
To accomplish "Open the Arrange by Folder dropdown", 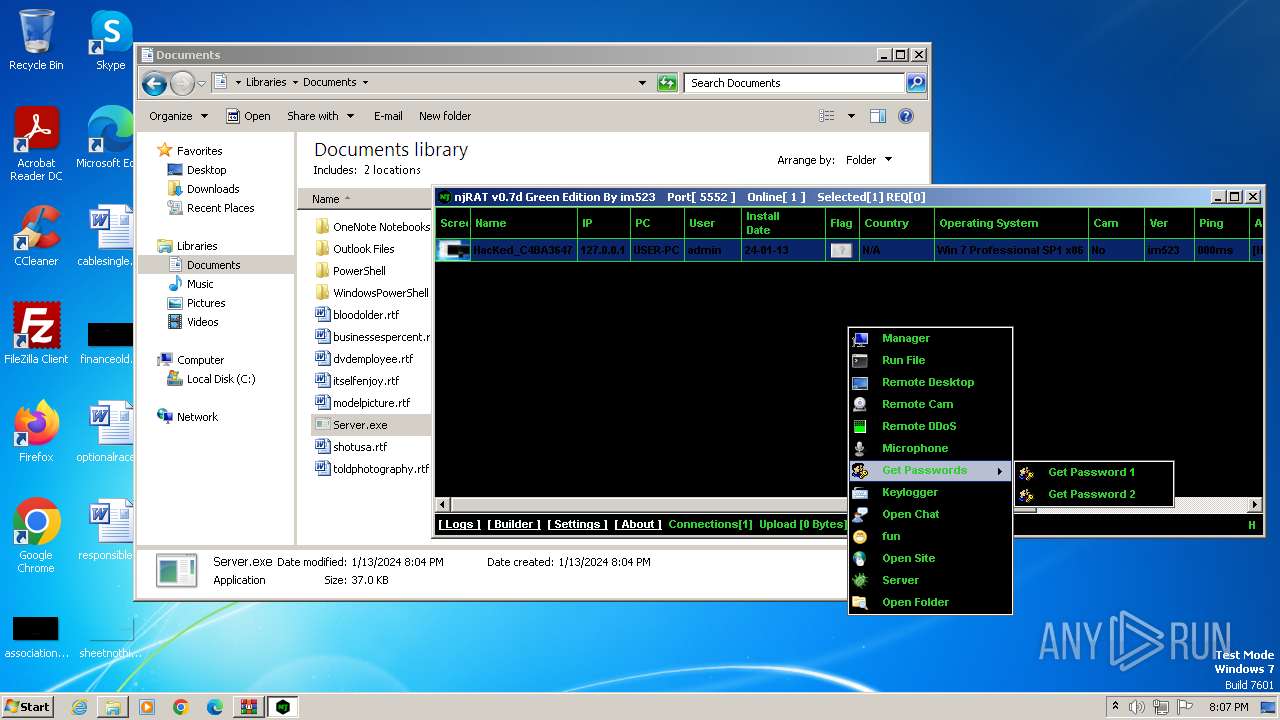I will [869, 160].
